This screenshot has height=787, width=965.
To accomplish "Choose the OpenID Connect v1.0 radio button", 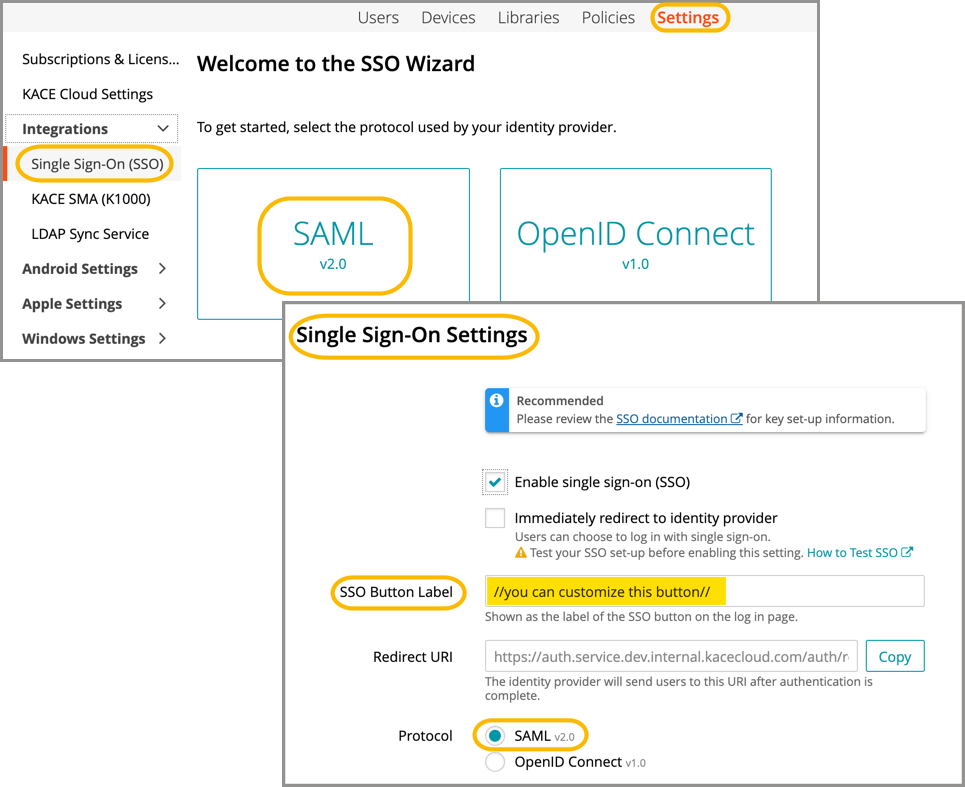I will point(495,762).
